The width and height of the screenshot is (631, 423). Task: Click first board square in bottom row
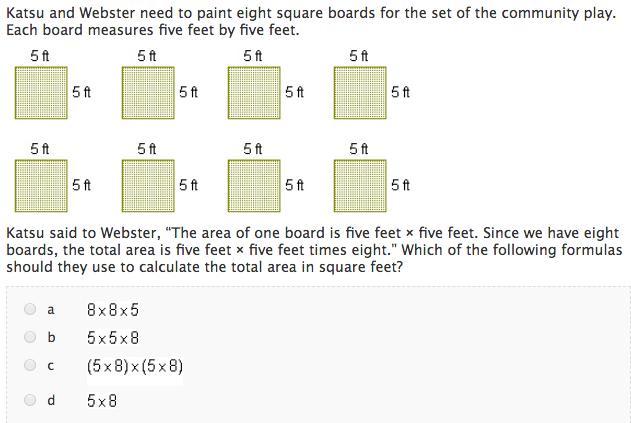pyautogui.click(x=41, y=186)
